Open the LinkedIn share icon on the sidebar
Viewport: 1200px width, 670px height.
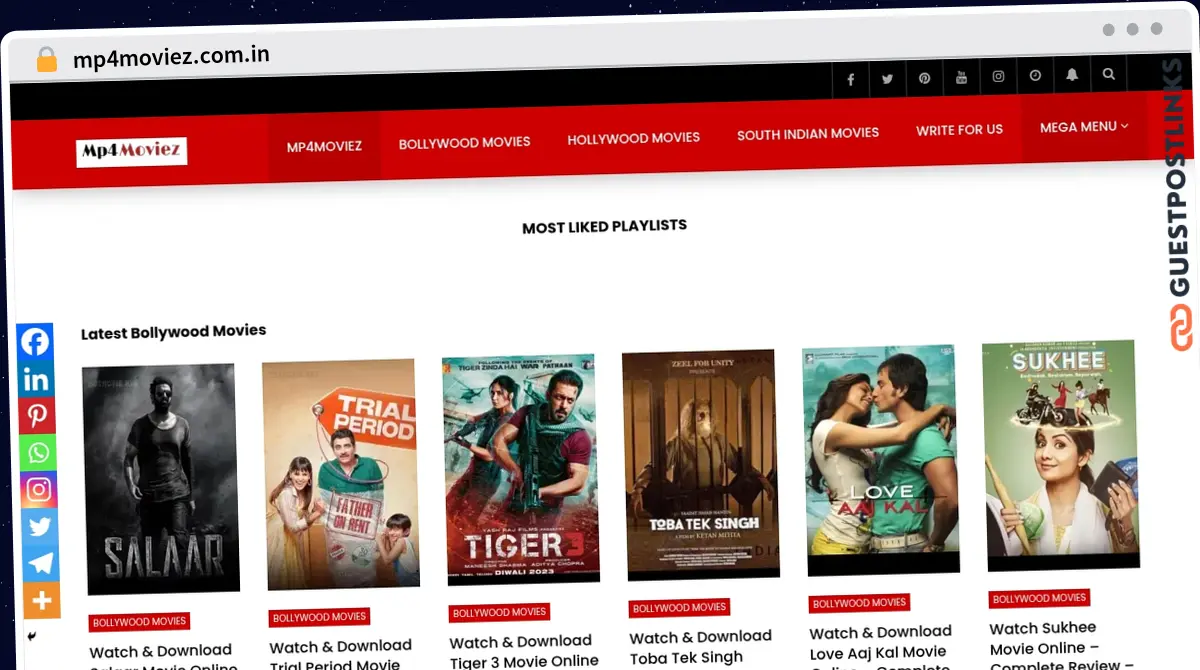click(x=37, y=378)
